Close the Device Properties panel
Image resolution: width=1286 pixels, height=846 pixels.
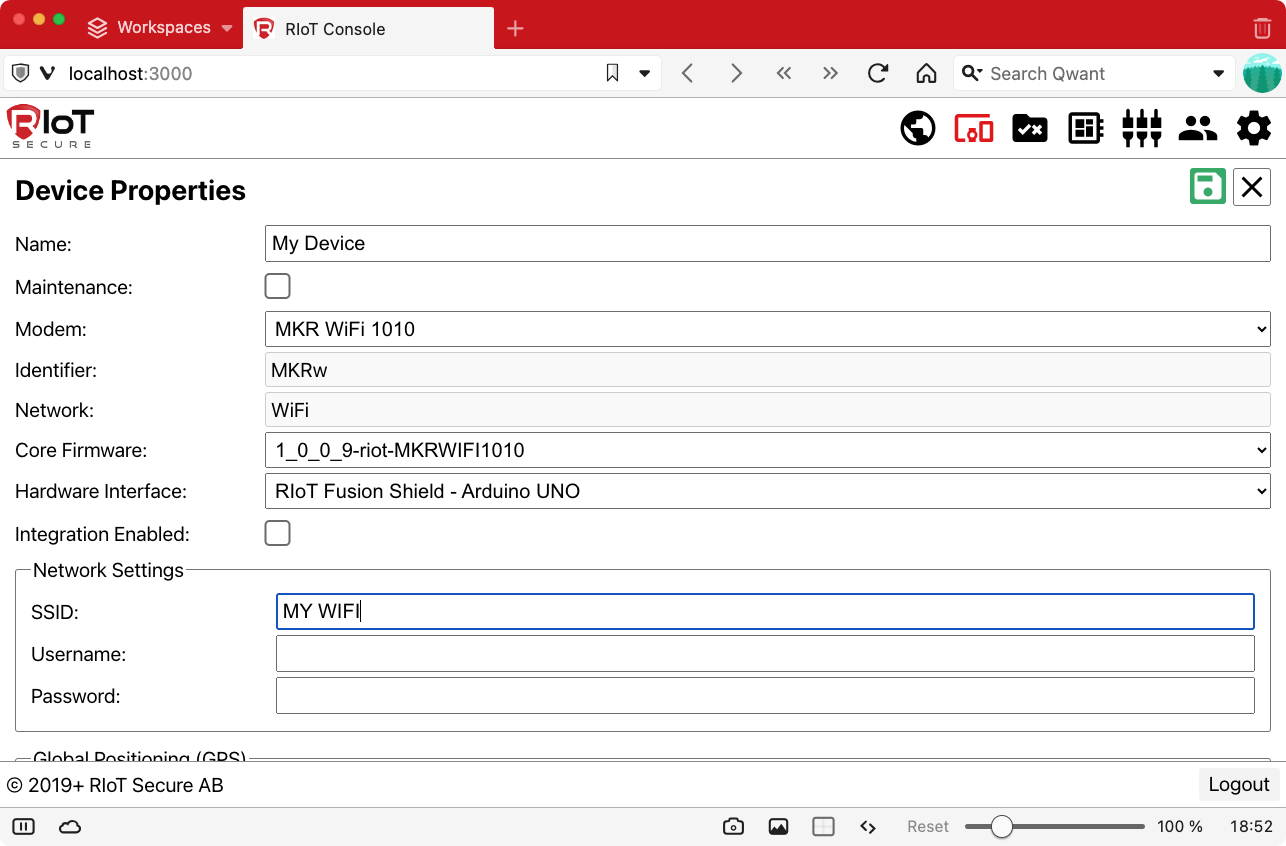pyautogui.click(x=1251, y=187)
